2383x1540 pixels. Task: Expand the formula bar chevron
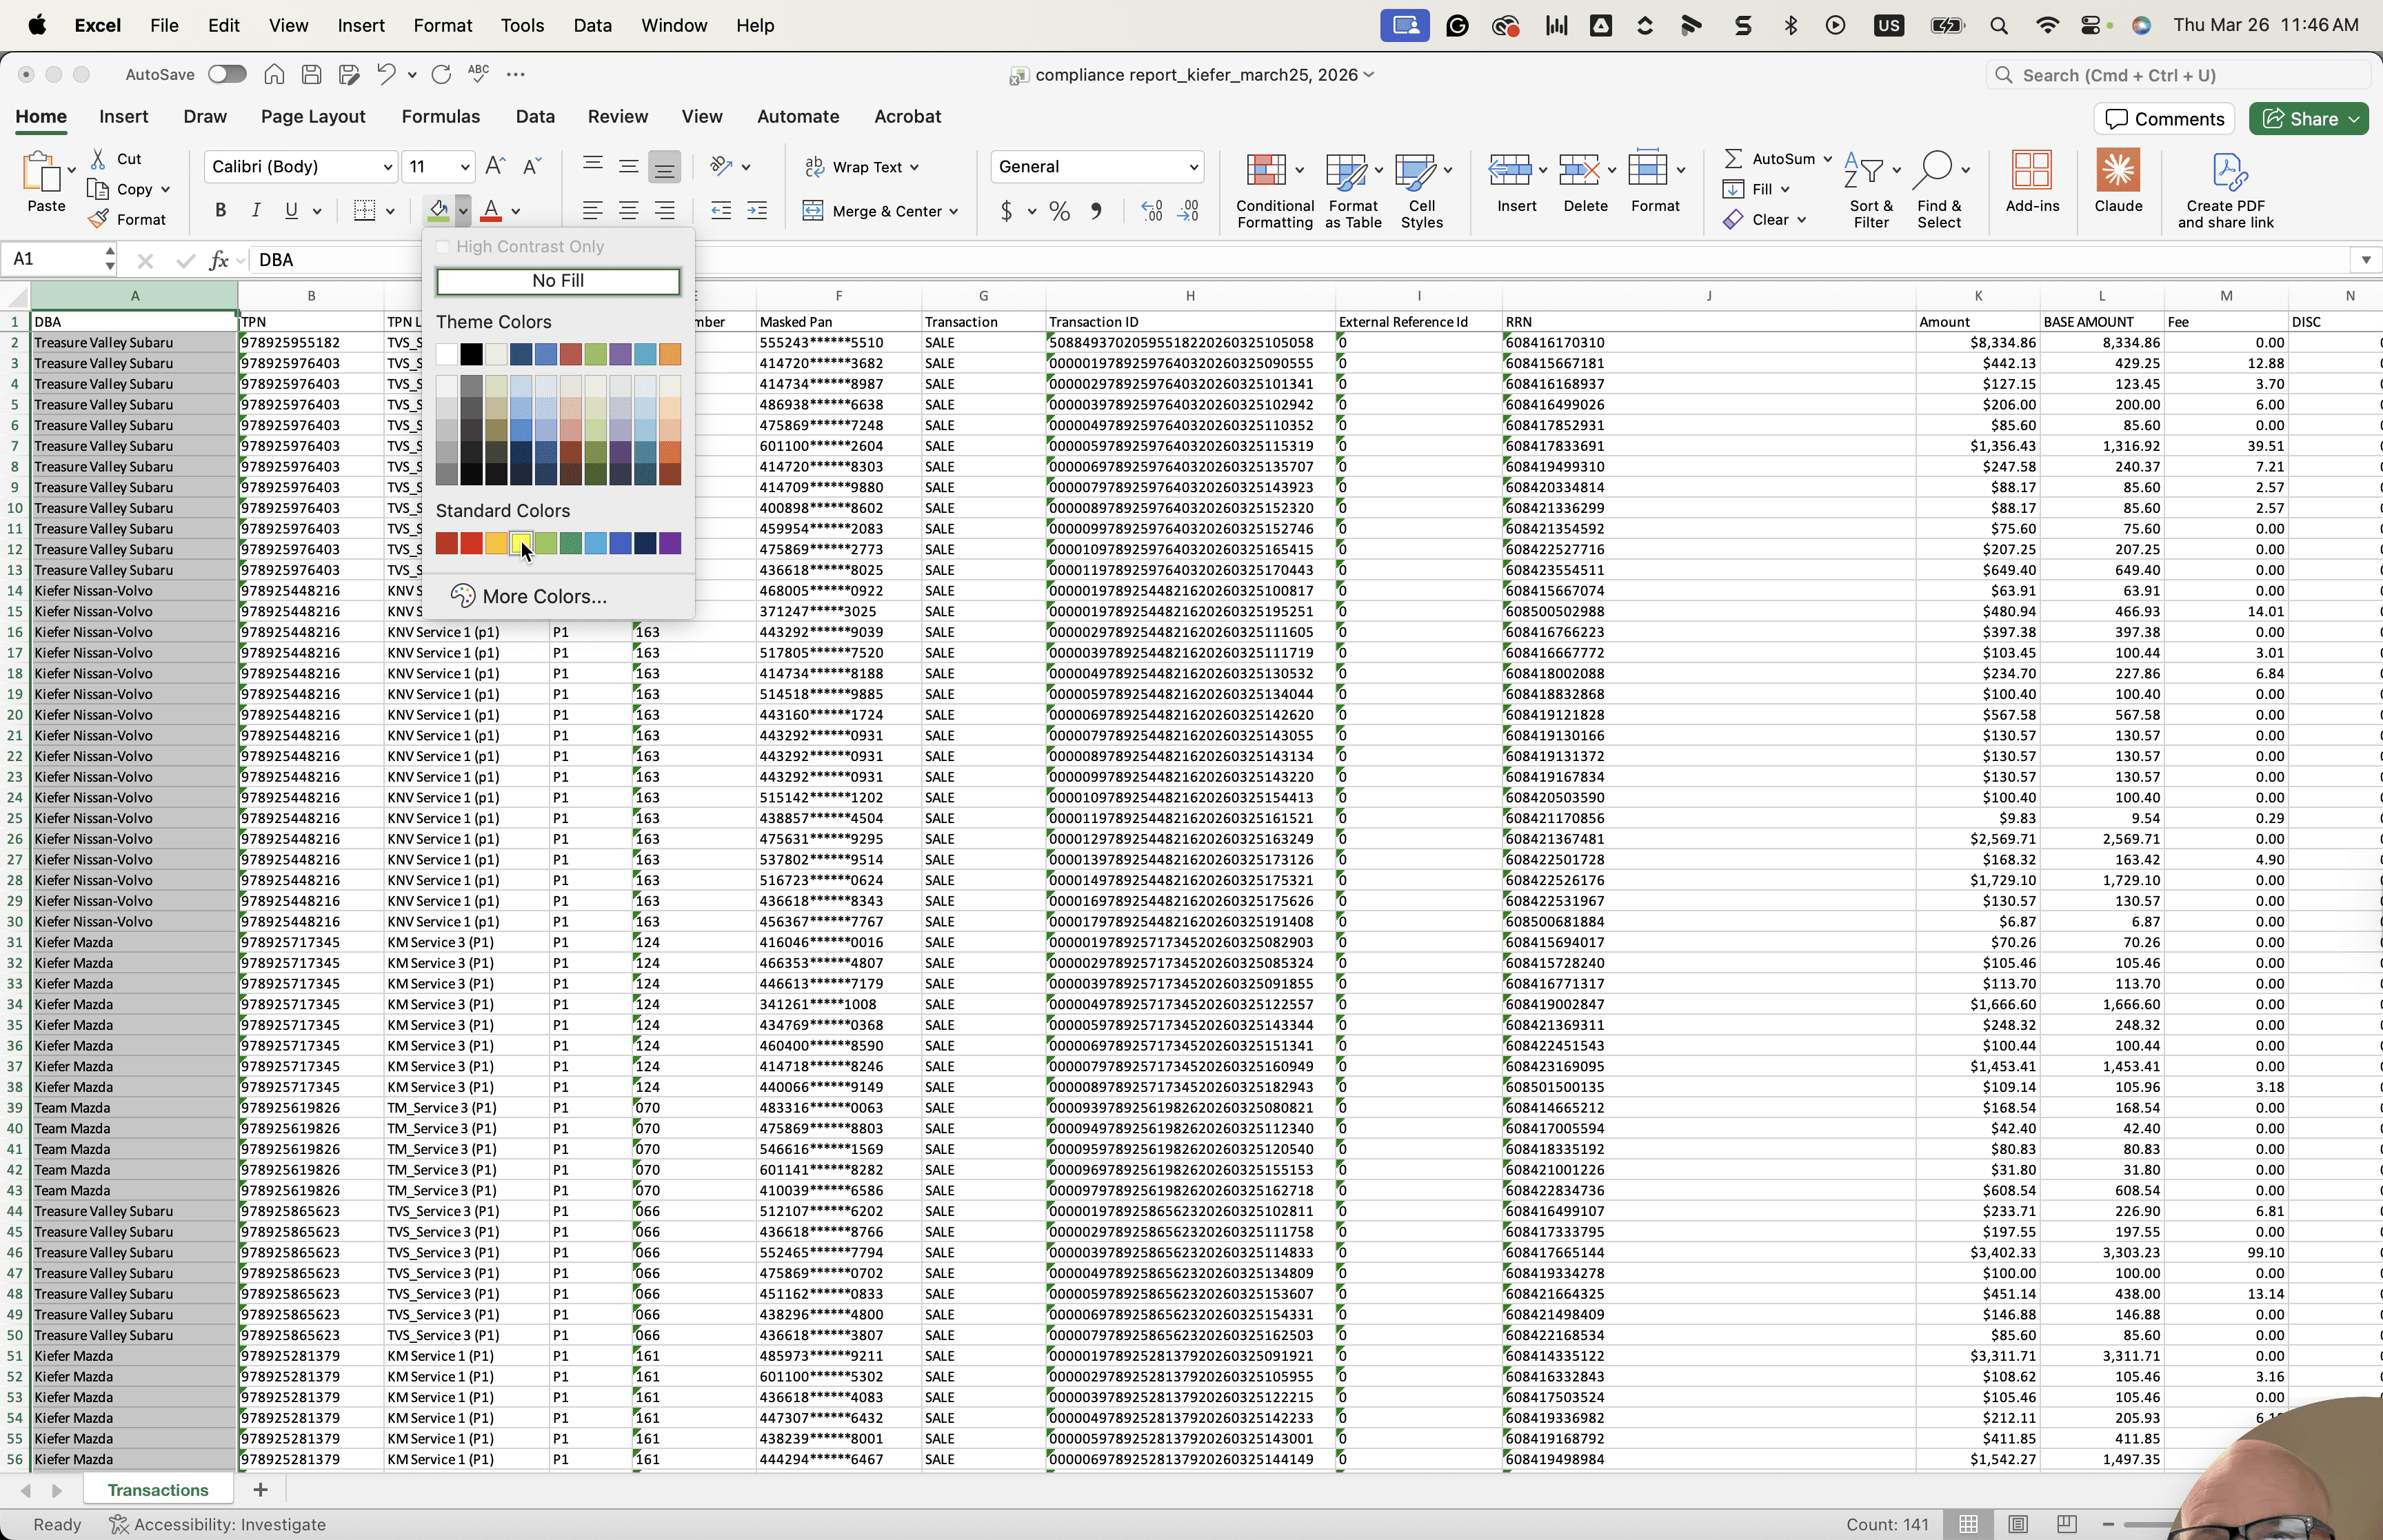coord(2366,260)
